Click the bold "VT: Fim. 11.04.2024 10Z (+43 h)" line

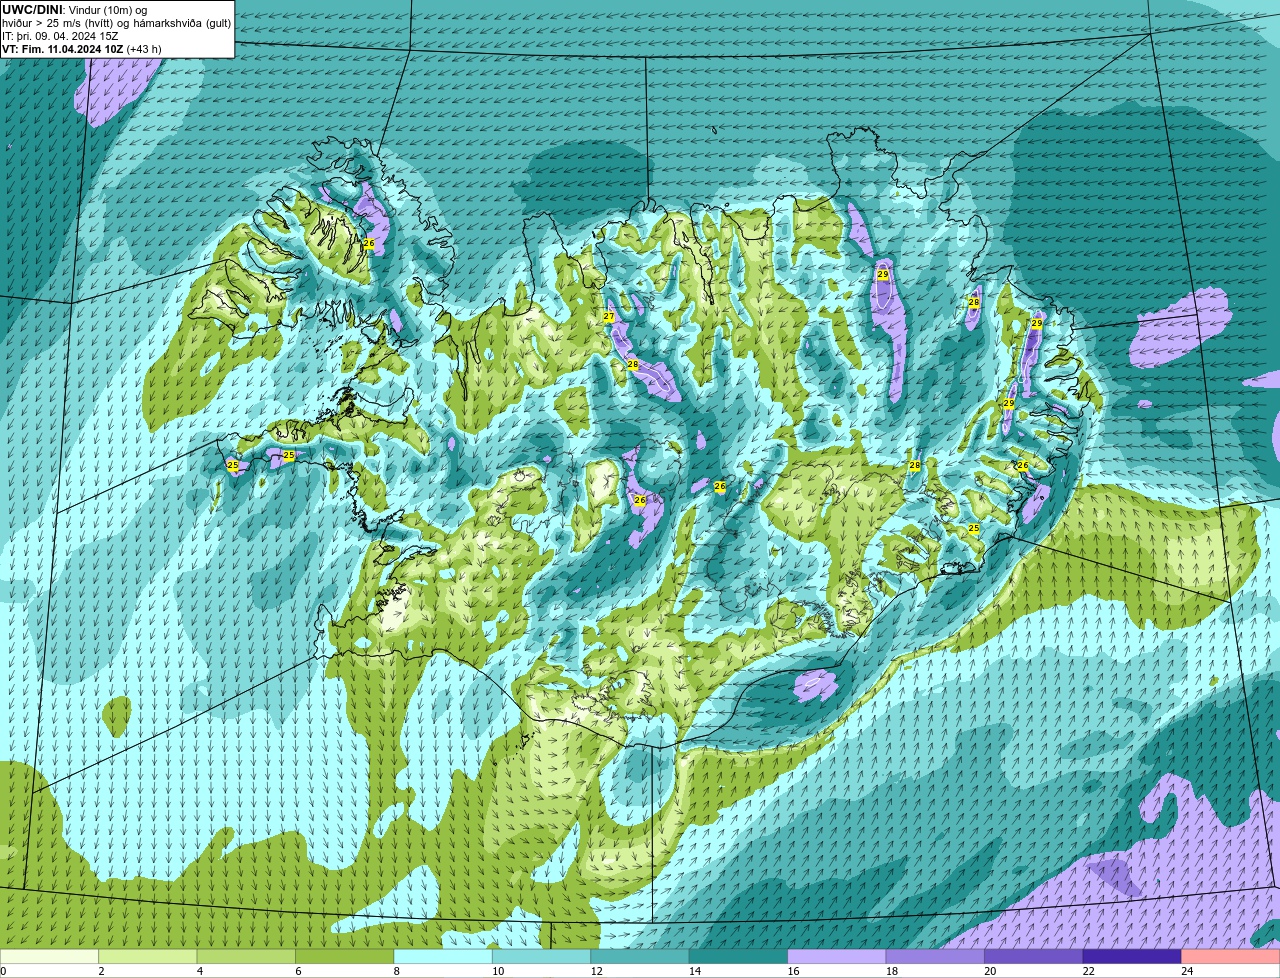click(82, 49)
